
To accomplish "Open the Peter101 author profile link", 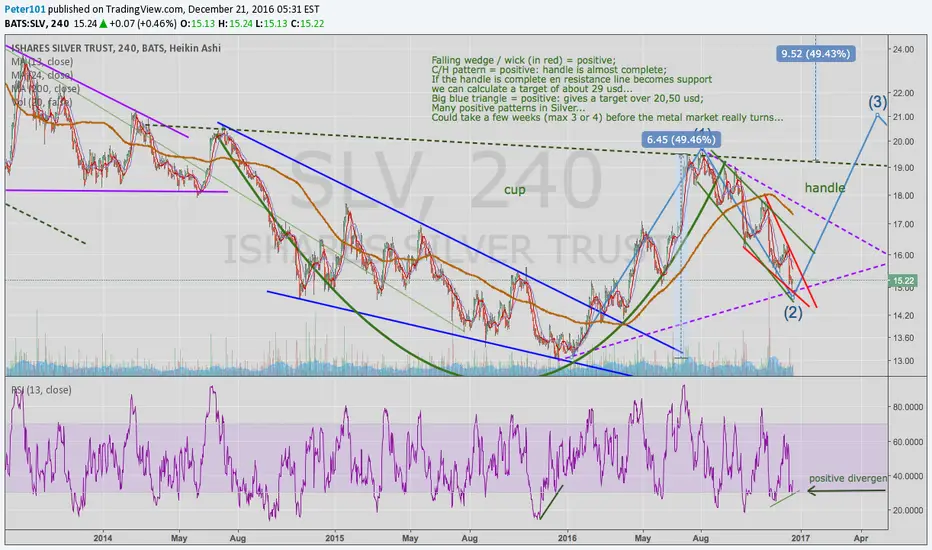I will [25, 10].
